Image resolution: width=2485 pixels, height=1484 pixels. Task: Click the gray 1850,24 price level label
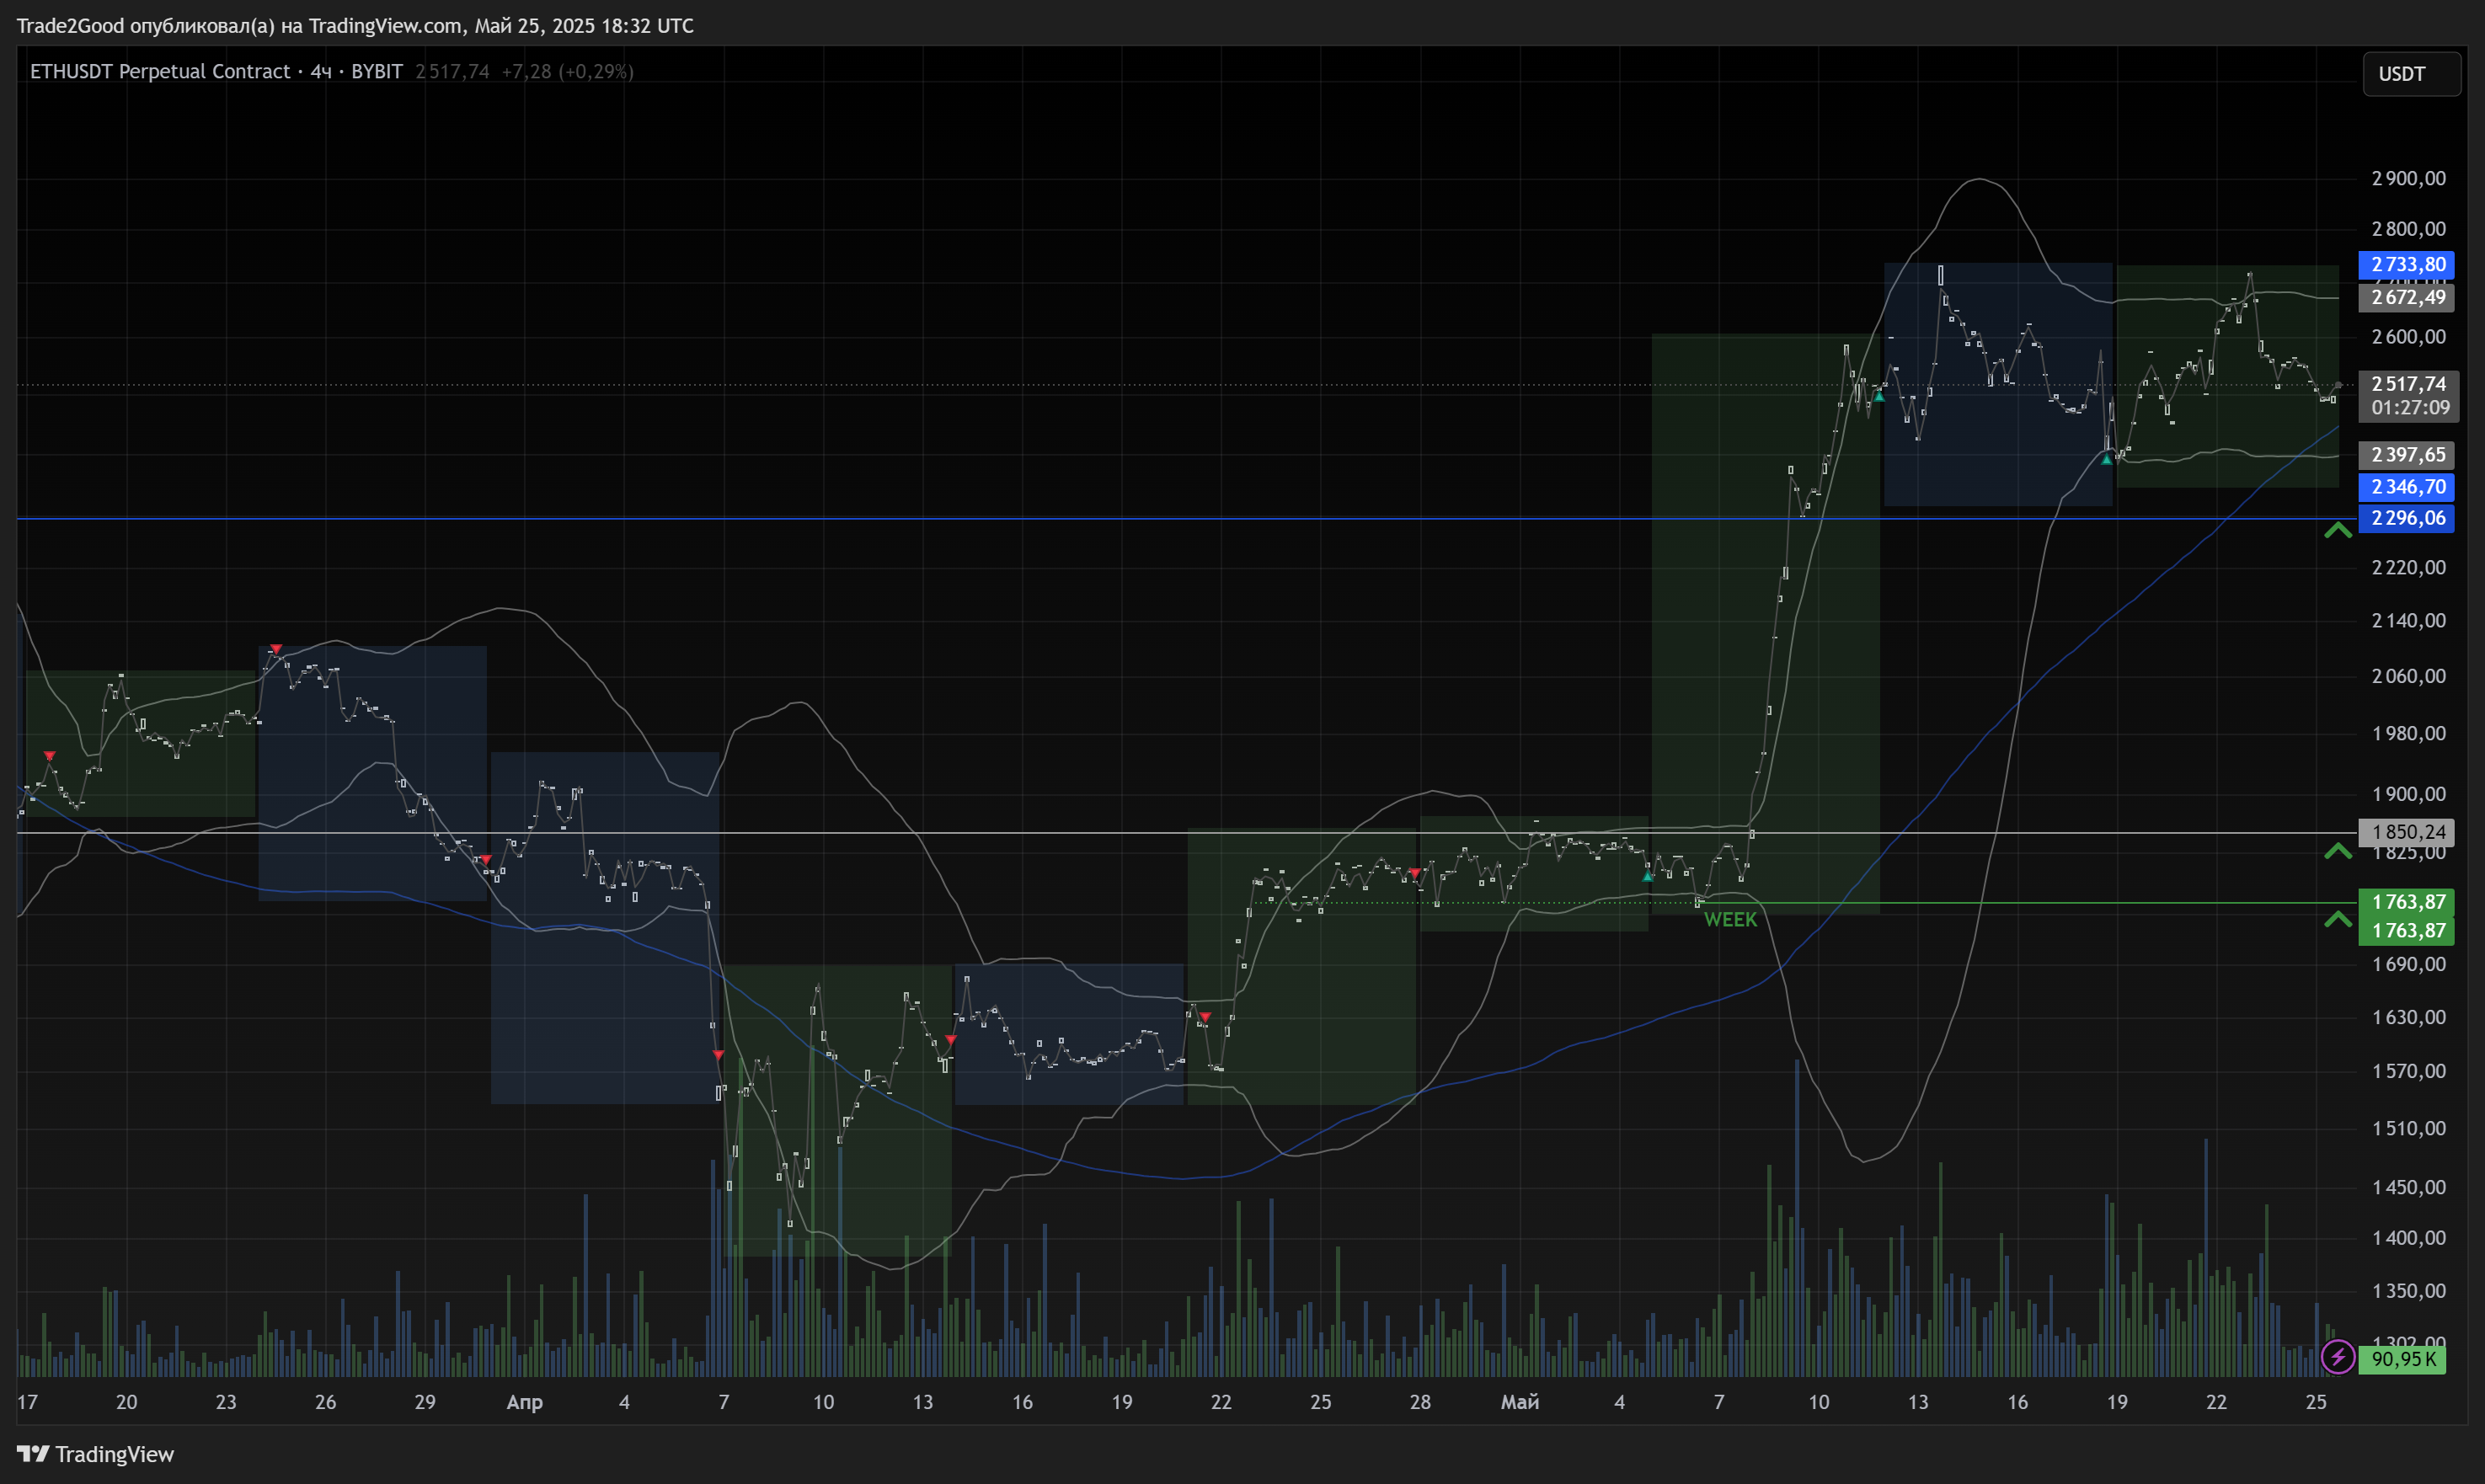click(2407, 832)
